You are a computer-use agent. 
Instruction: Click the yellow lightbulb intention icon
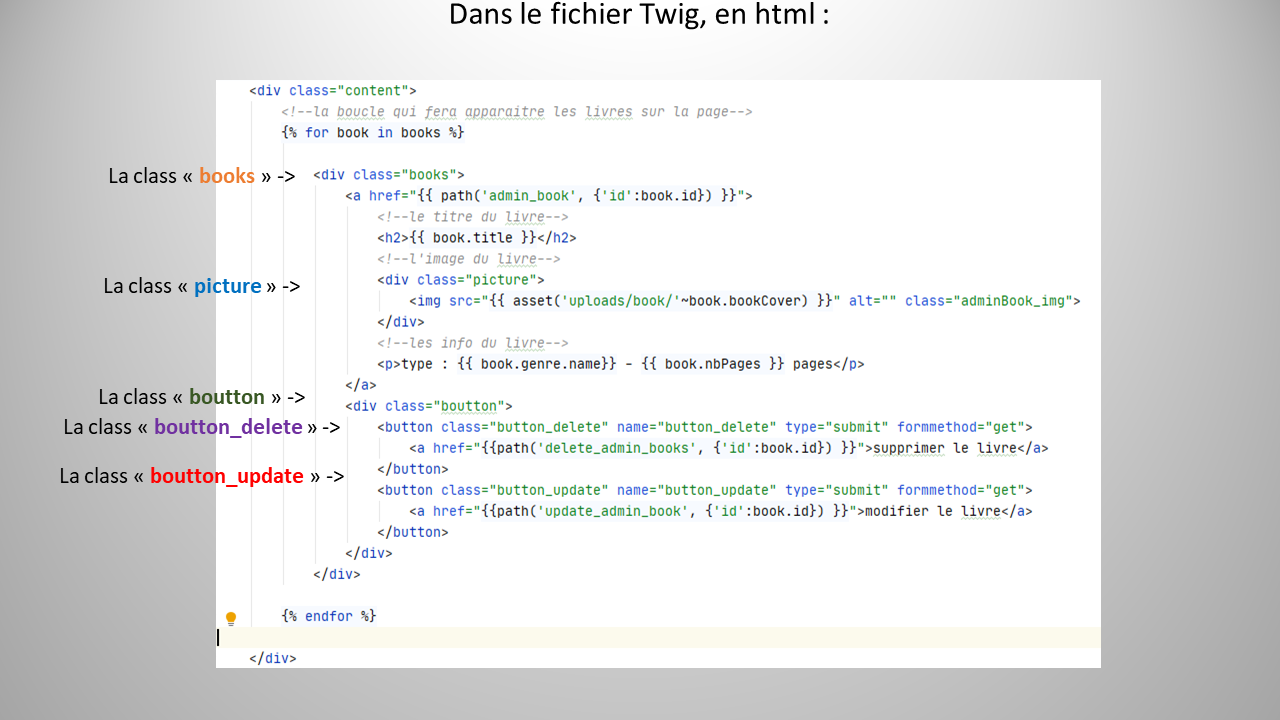pyautogui.click(x=231, y=618)
